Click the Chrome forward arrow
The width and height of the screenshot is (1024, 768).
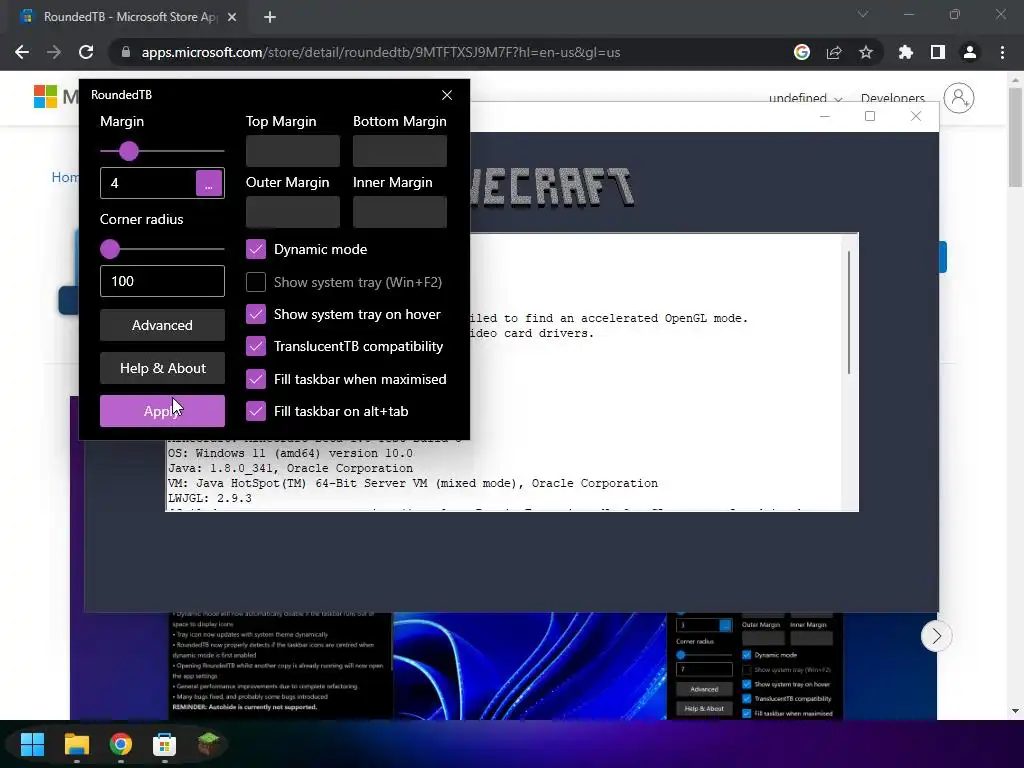[x=54, y=52]
